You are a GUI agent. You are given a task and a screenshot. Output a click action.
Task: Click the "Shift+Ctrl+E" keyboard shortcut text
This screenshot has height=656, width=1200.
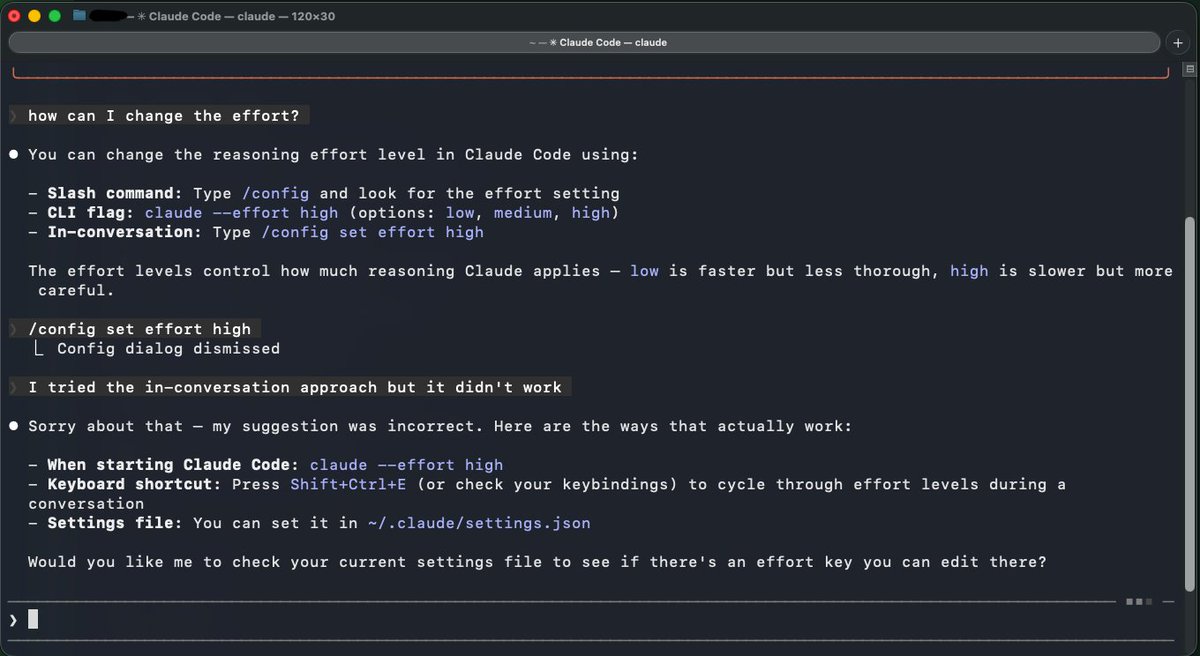point(348,484)
